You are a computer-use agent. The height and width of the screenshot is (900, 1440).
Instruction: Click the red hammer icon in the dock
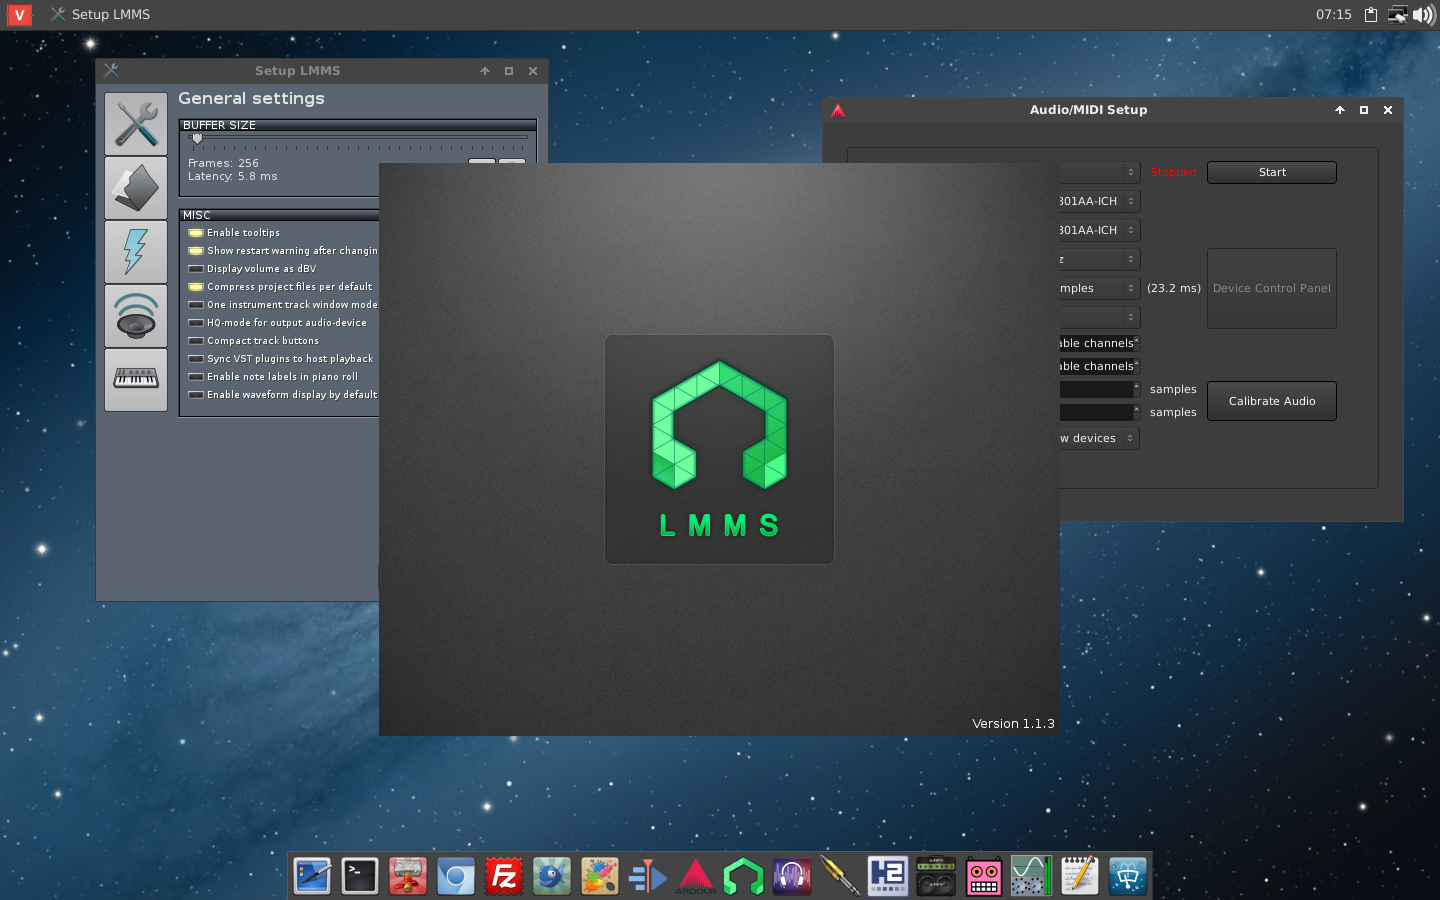[408, 876]
